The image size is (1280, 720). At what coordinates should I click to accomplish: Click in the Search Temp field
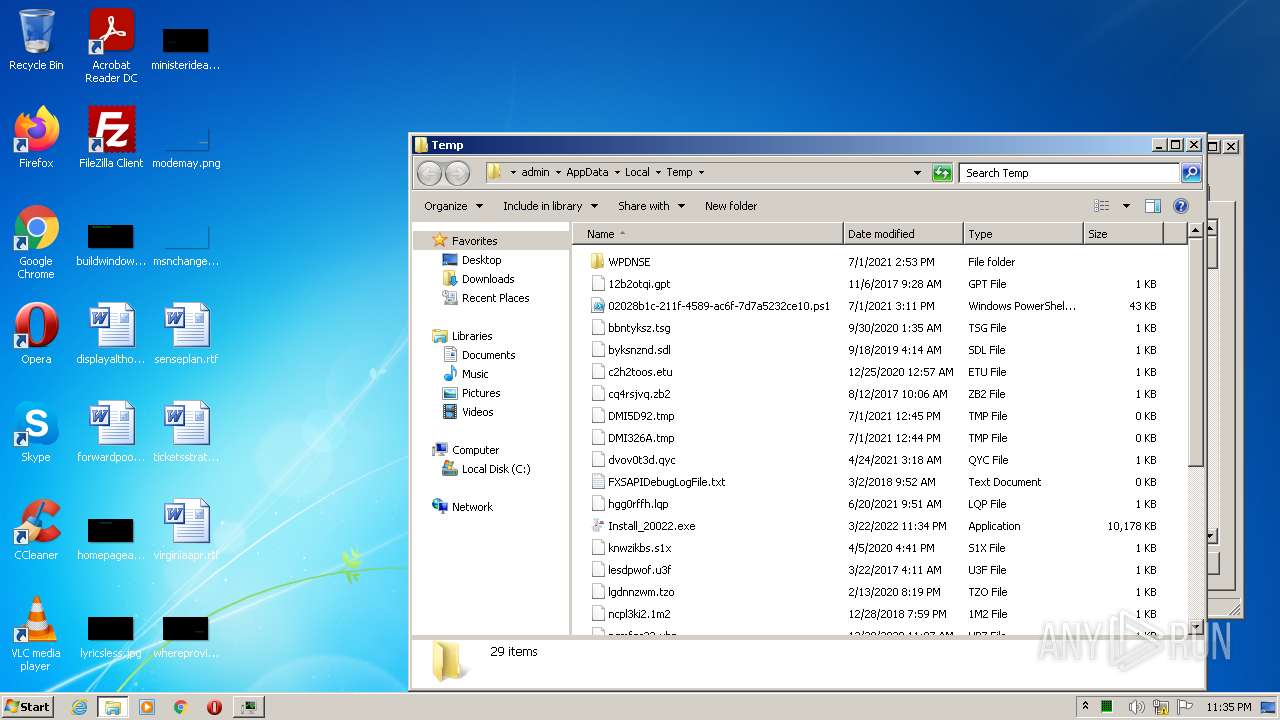click(x=1069, y=173)
